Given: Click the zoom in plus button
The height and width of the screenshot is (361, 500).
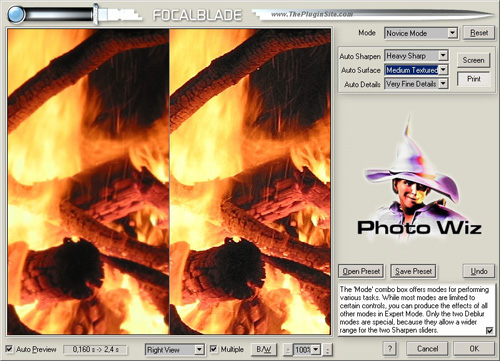Looking at the screenshot, I should coord(328,350).
